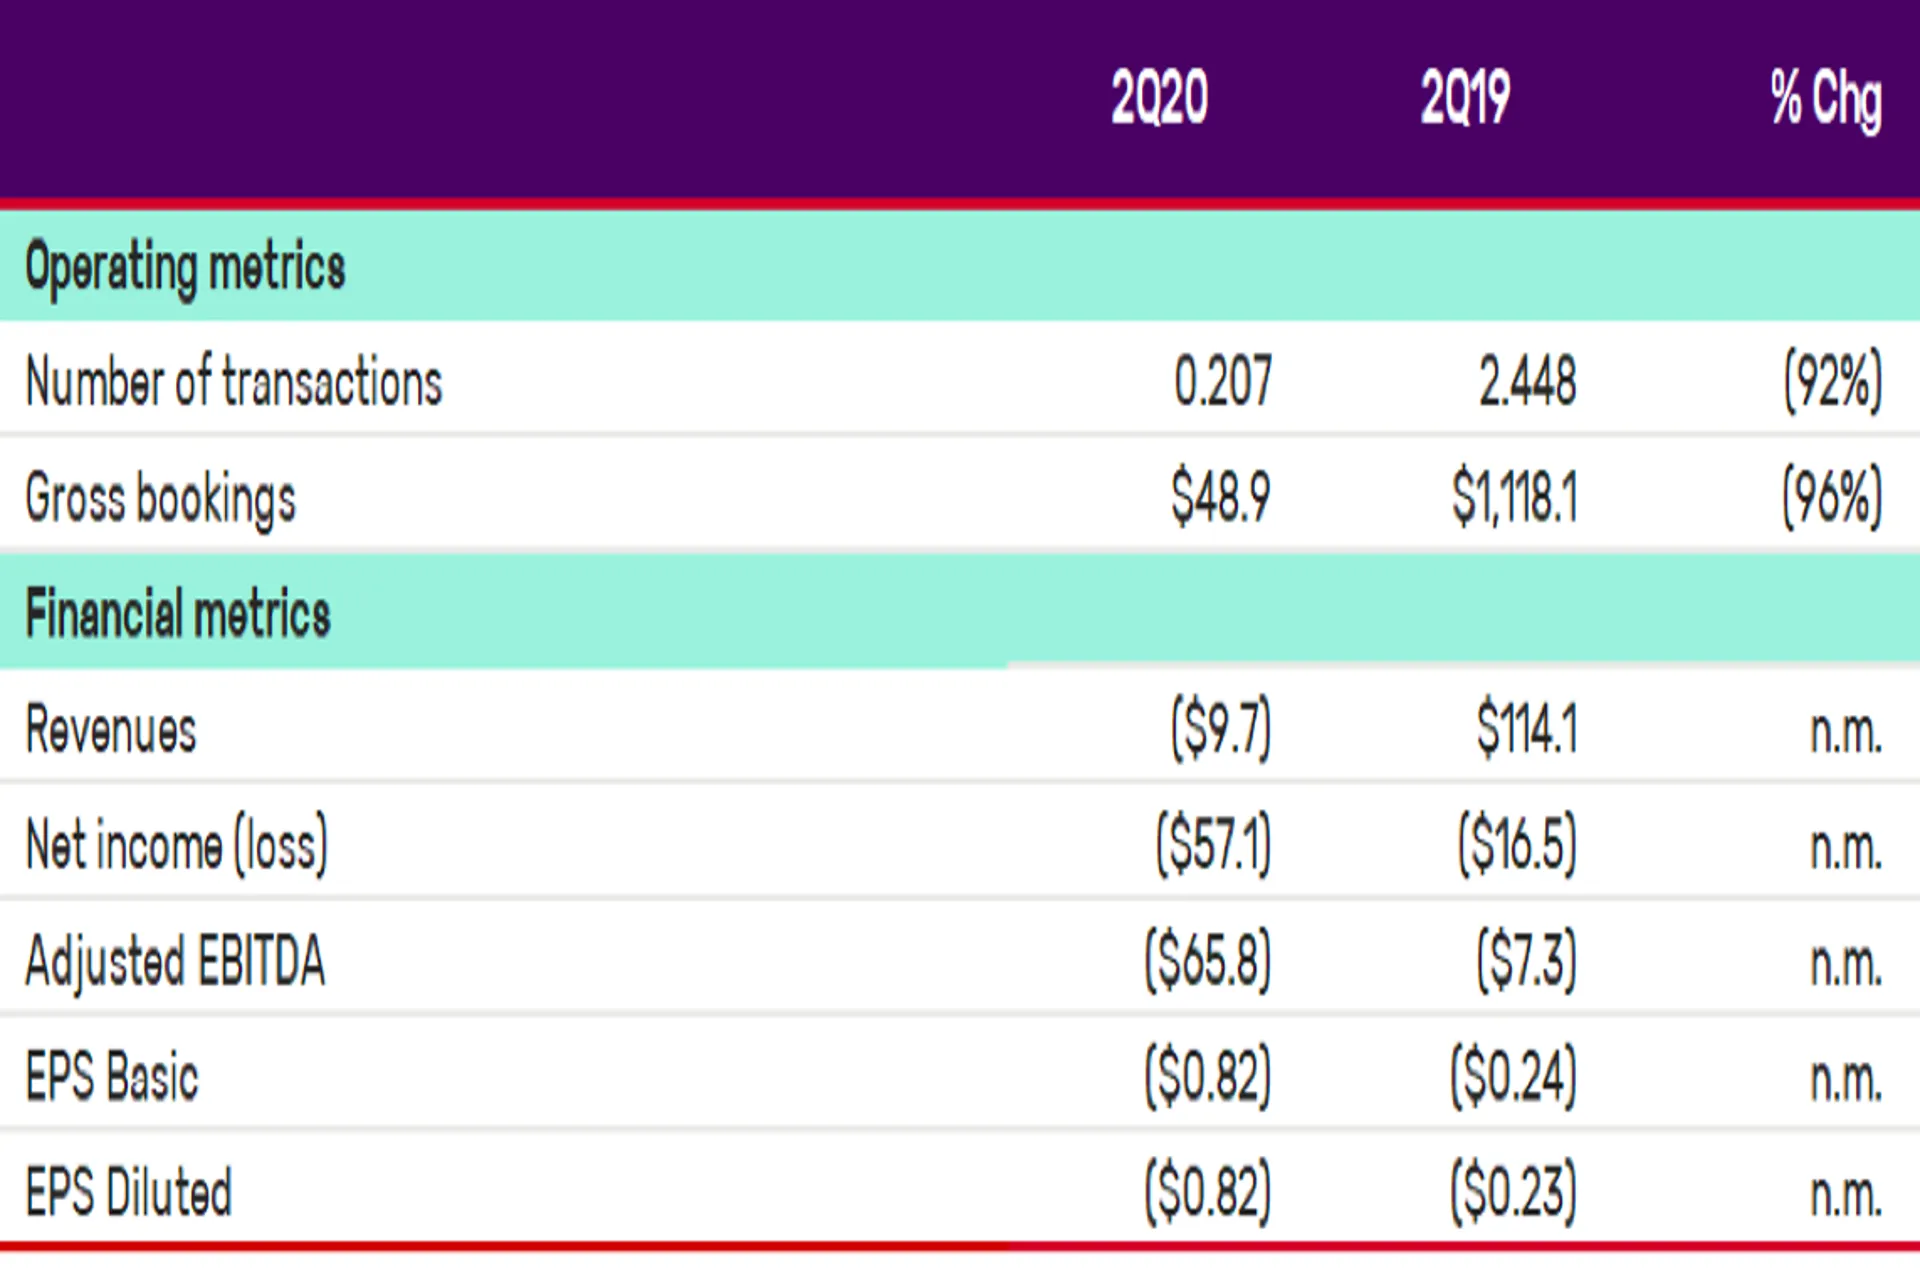Select the ($65.8) Adjusted EBITDA value

point(1209,961)
